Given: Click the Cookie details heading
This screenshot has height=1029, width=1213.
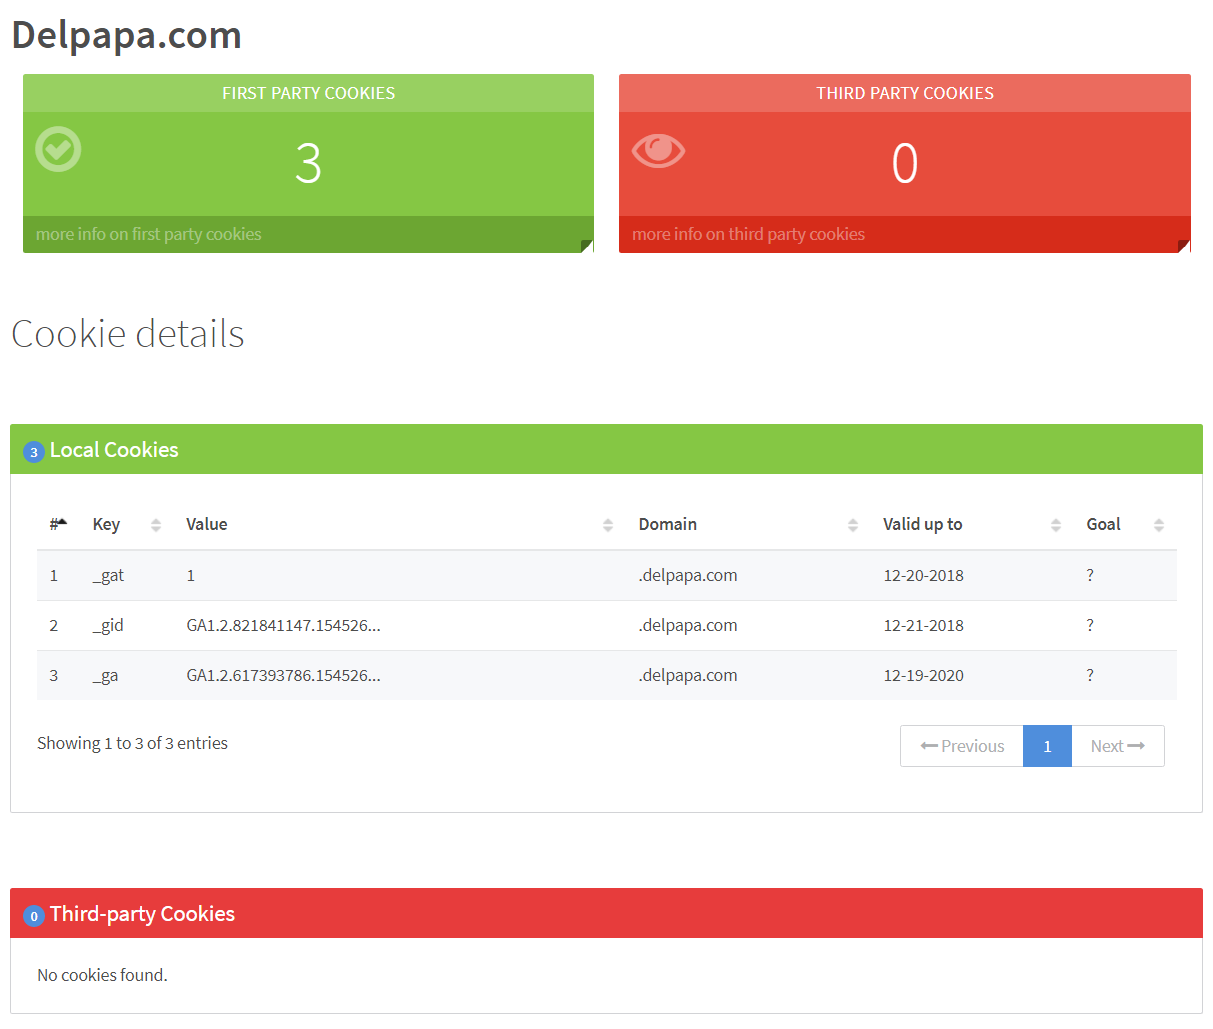Looking at the screenshot, I should click(x=128, y=334).
